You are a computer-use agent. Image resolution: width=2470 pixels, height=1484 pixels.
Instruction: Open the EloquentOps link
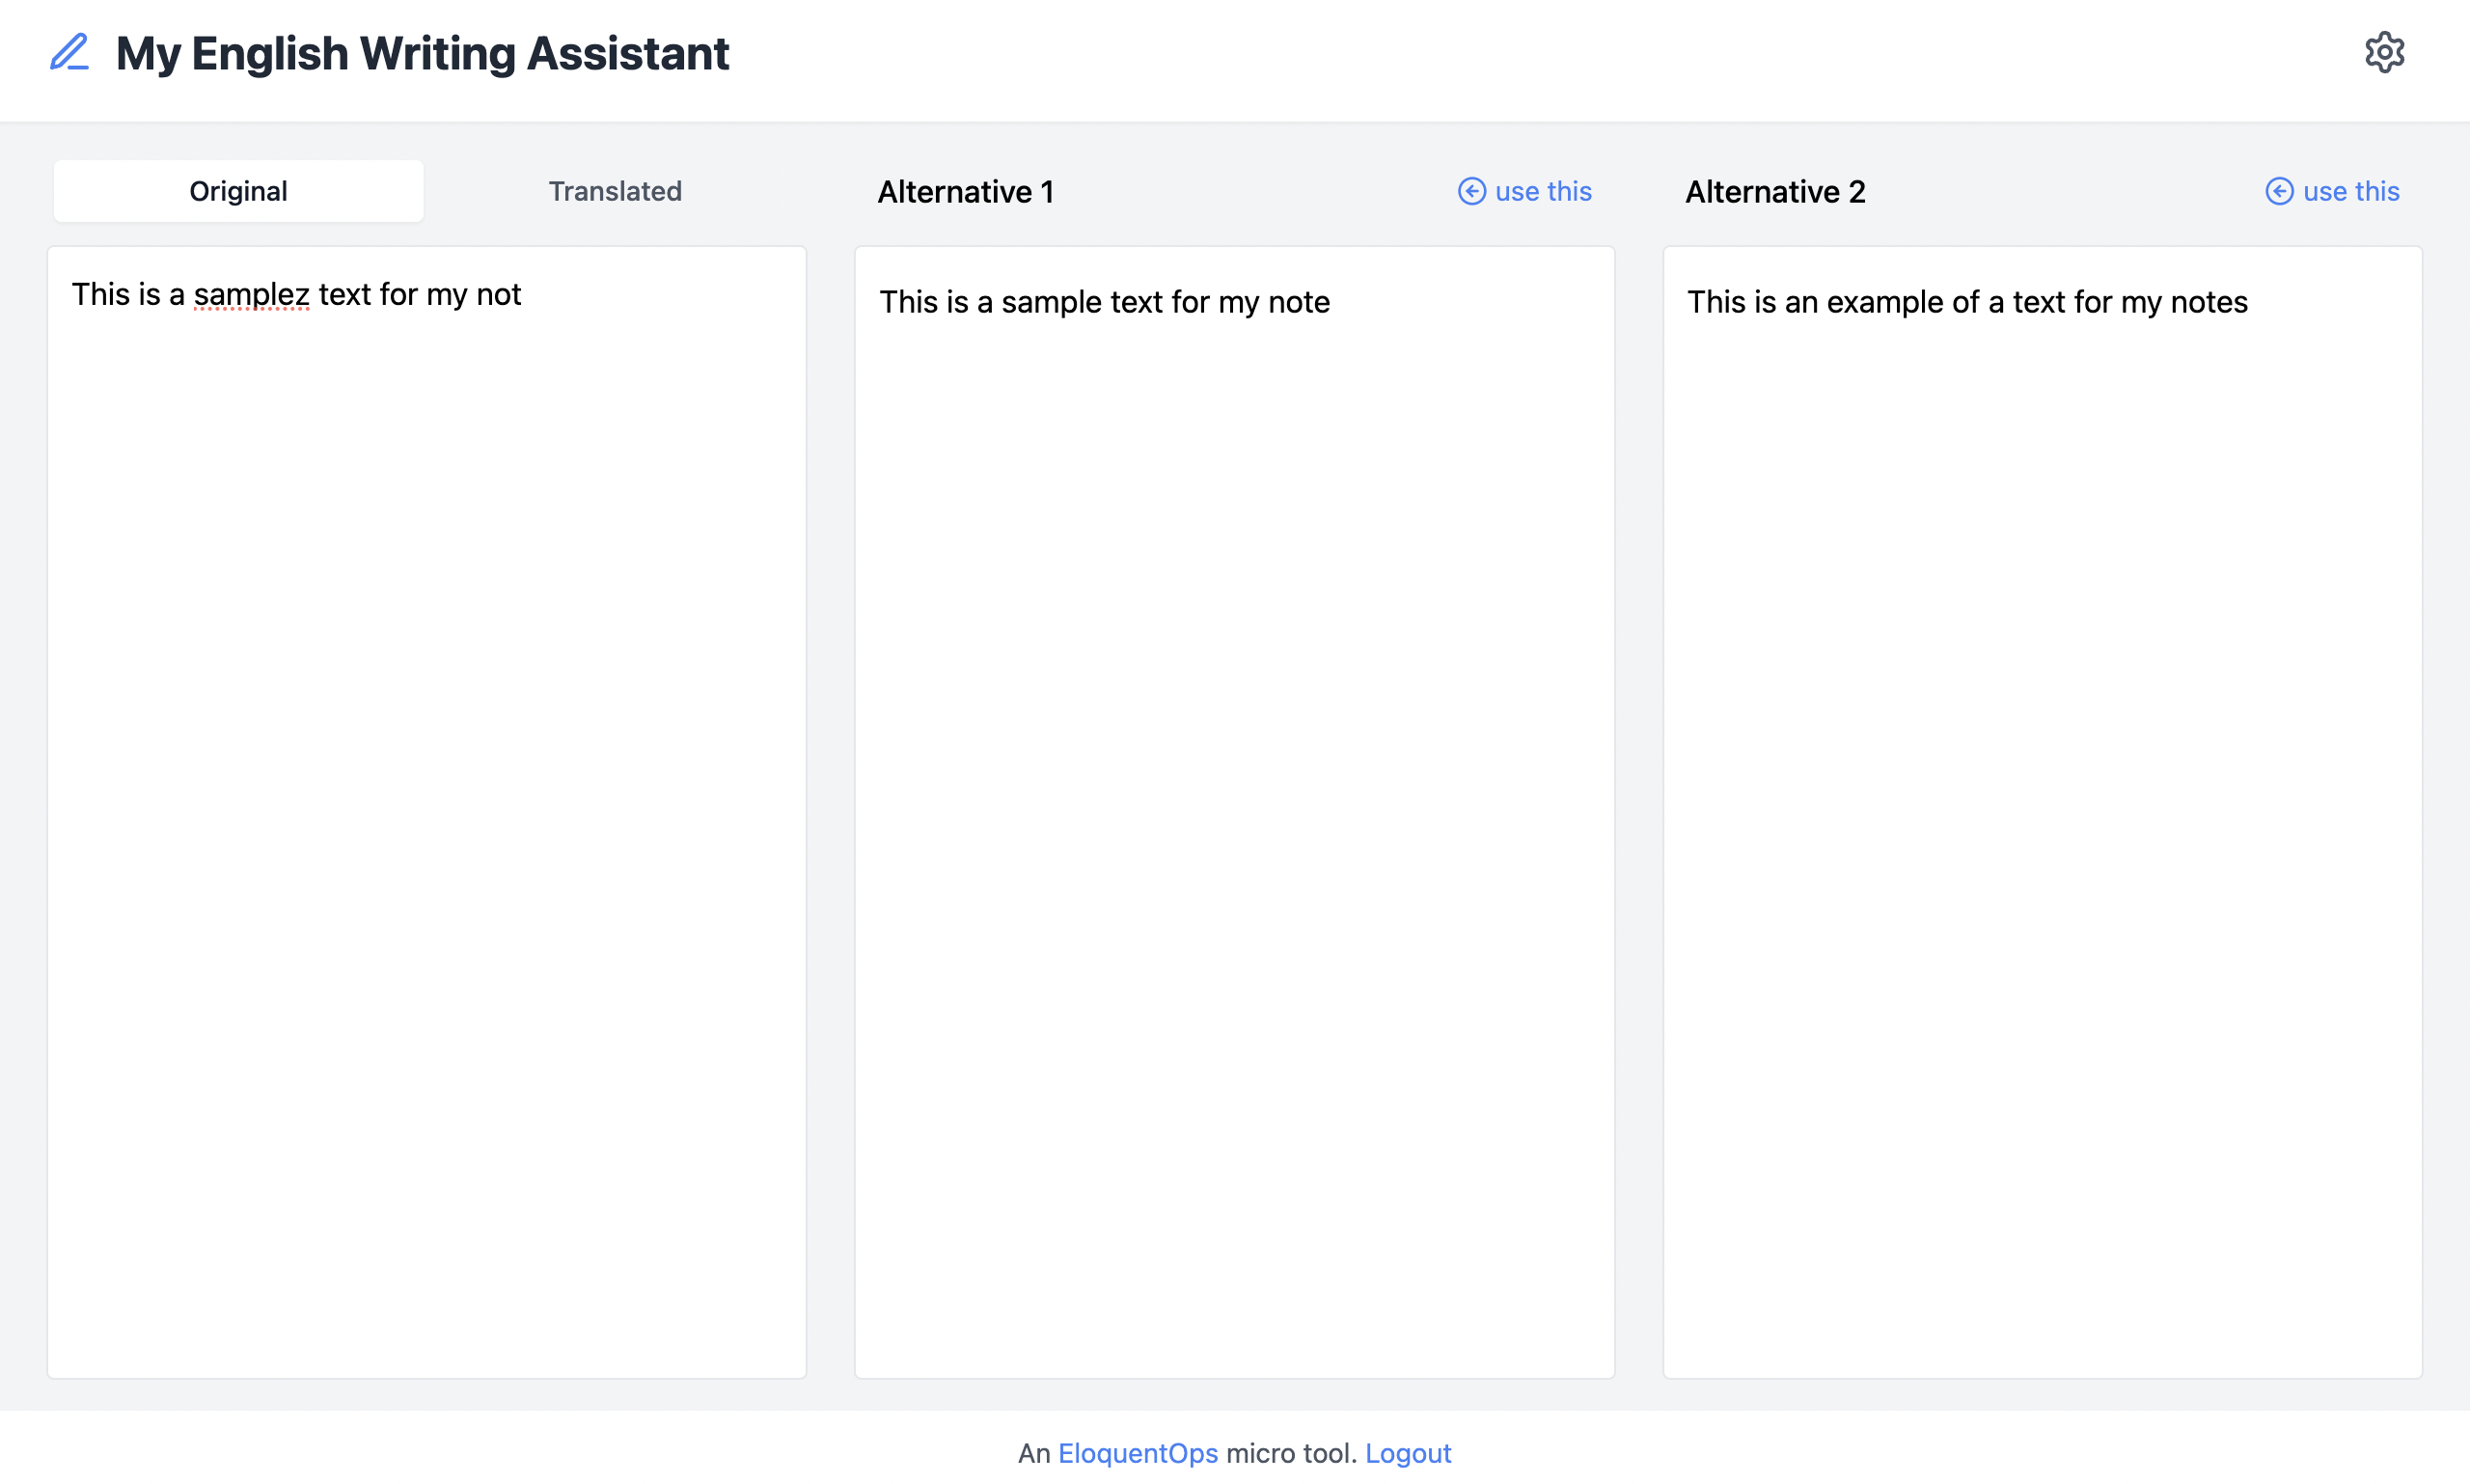(x=1137, y=1453)
